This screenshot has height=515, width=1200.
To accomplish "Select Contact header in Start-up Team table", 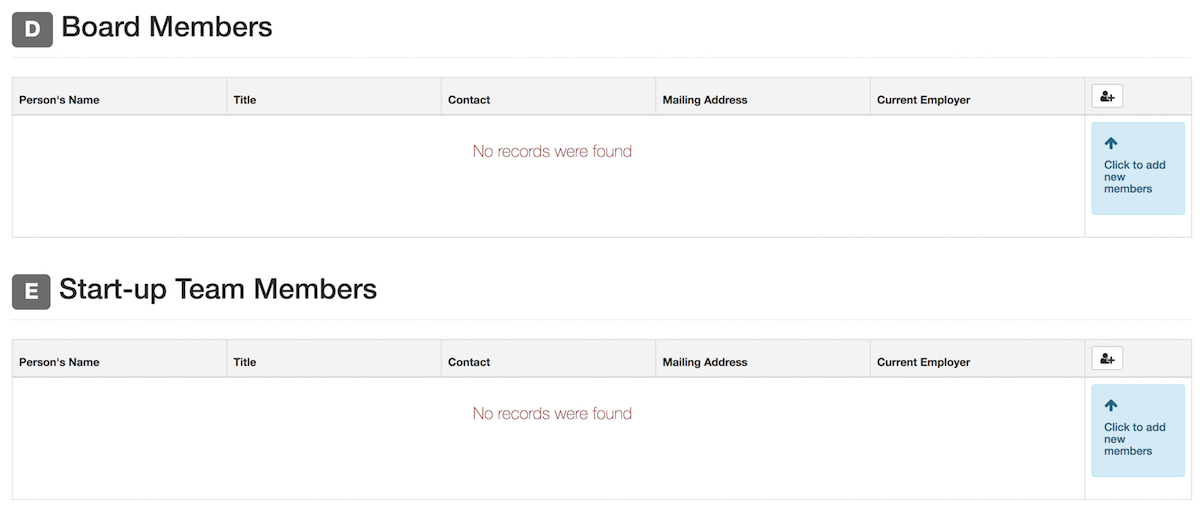I will pos(469,362).
